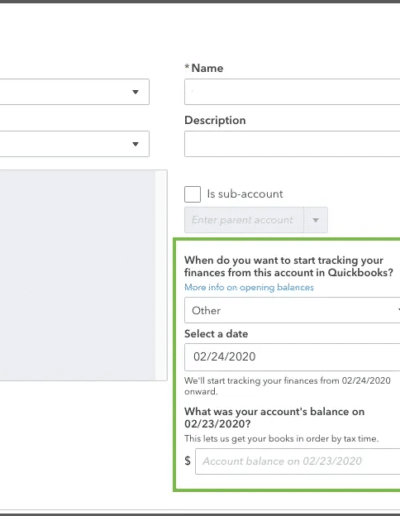Click the tracking start question heading
The width and height of the screenshot is (400, 516).
click(289, 266)
